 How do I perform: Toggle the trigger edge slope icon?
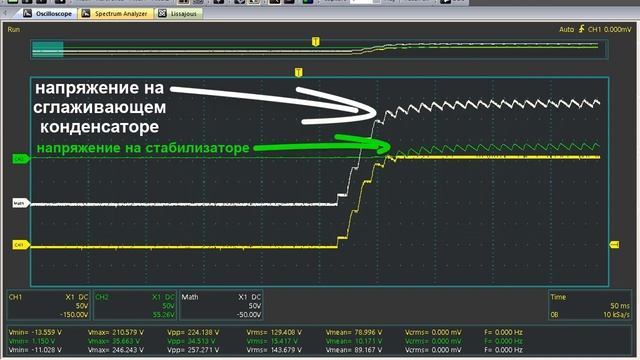(x=581, y=29)
